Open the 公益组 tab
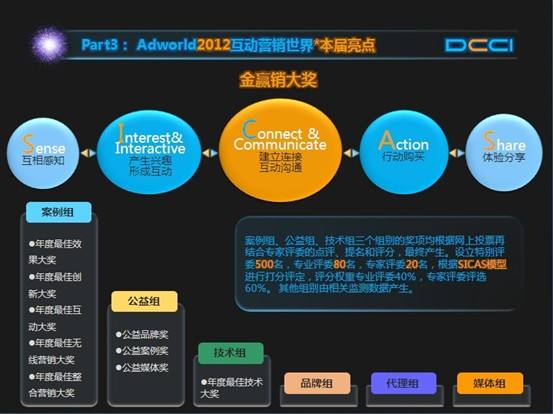This screenshot has width=553, height=414. click(144, 302)
